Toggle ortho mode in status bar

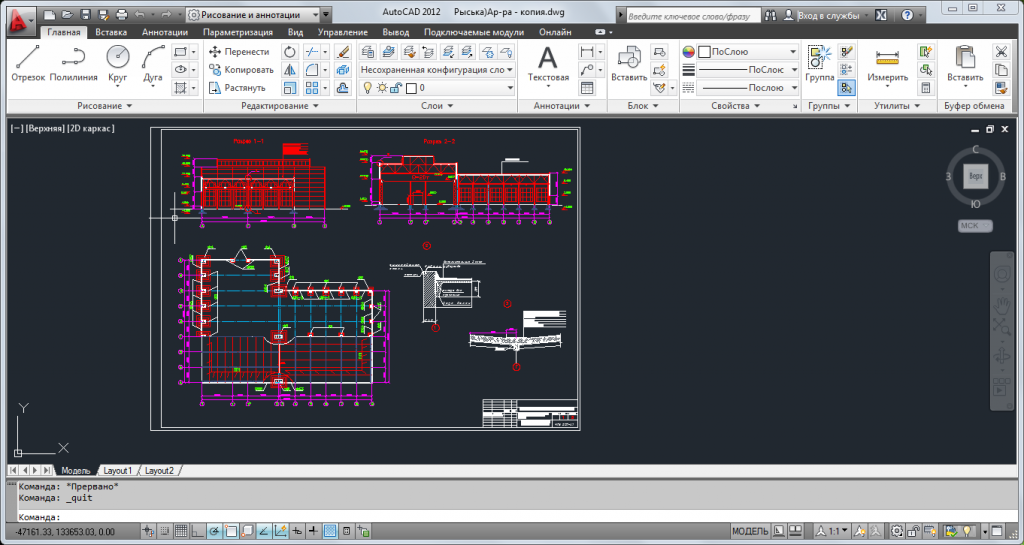tap(198, 531)
